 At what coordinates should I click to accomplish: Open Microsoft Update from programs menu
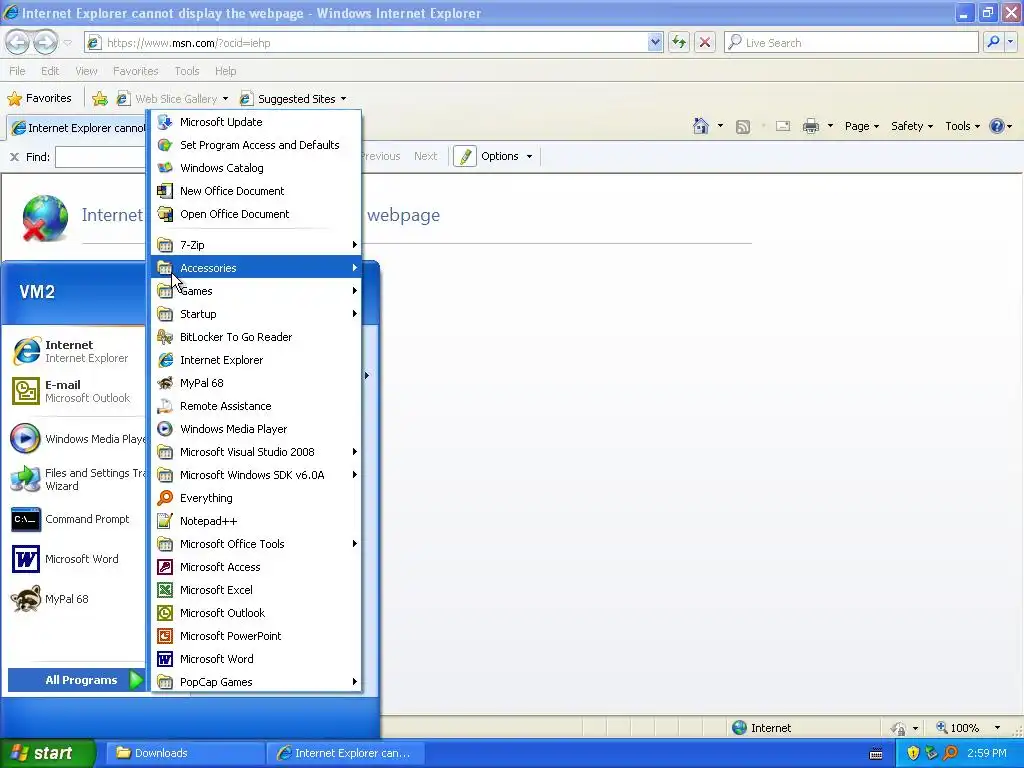pyautogui.click(x=256, y=122)
